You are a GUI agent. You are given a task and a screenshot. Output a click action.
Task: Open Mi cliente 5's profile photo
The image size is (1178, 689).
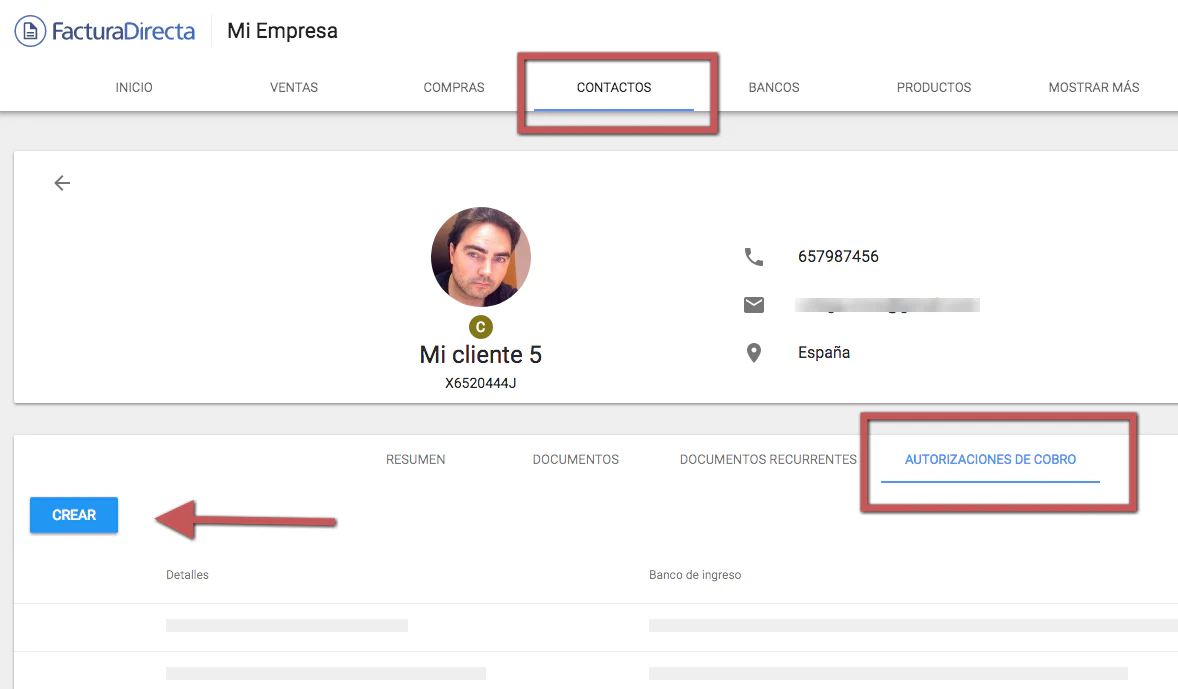click(x=481, y=256)
